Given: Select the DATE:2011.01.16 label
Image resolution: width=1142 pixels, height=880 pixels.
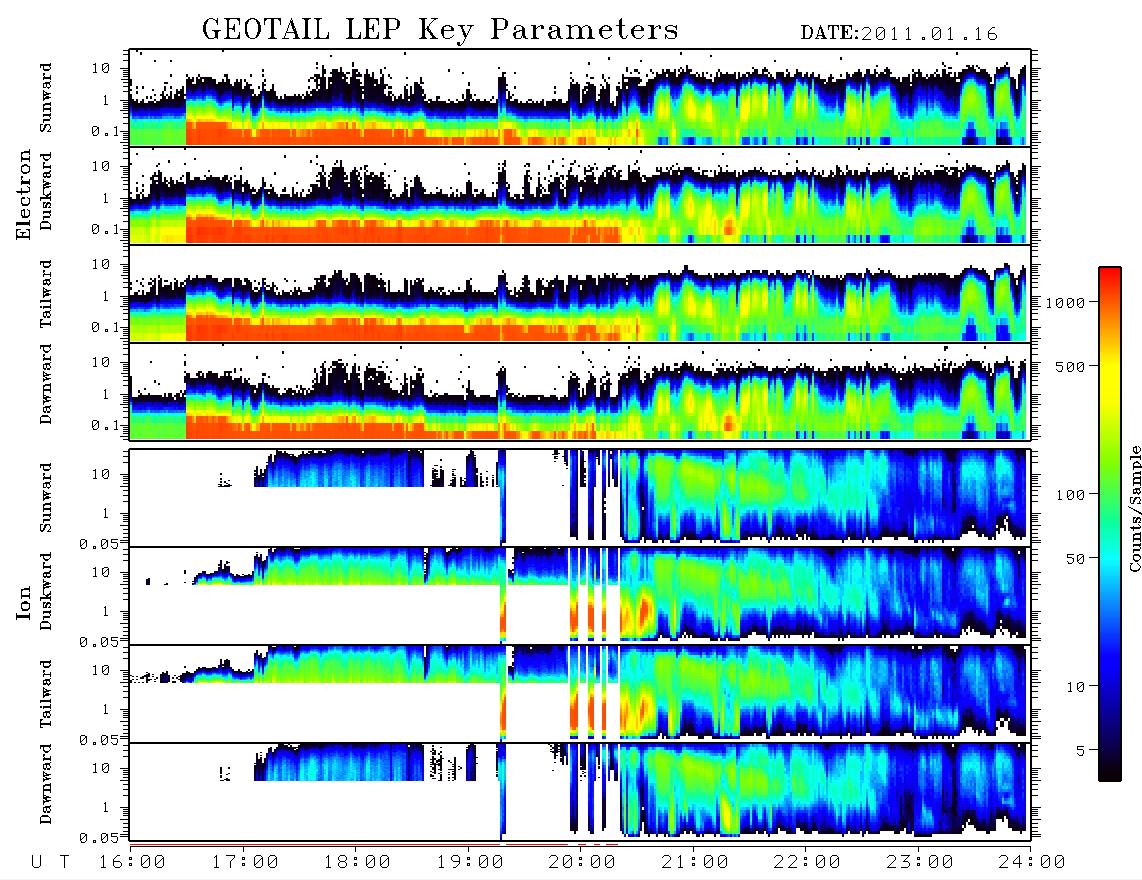Looking at the screenshot, I should [899, 33].
